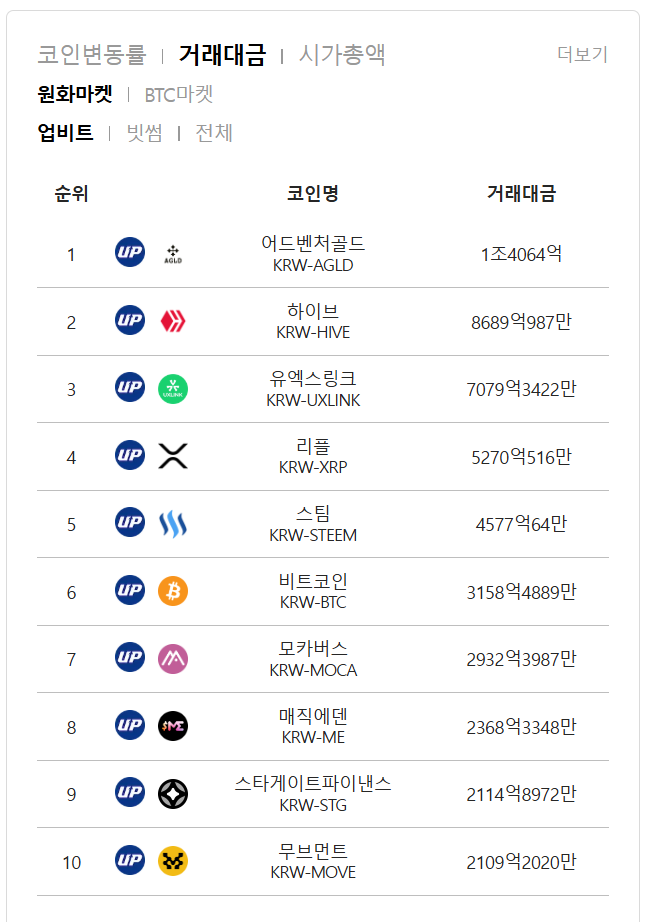Click the orange Bitcoin icon

coord(173,591)
